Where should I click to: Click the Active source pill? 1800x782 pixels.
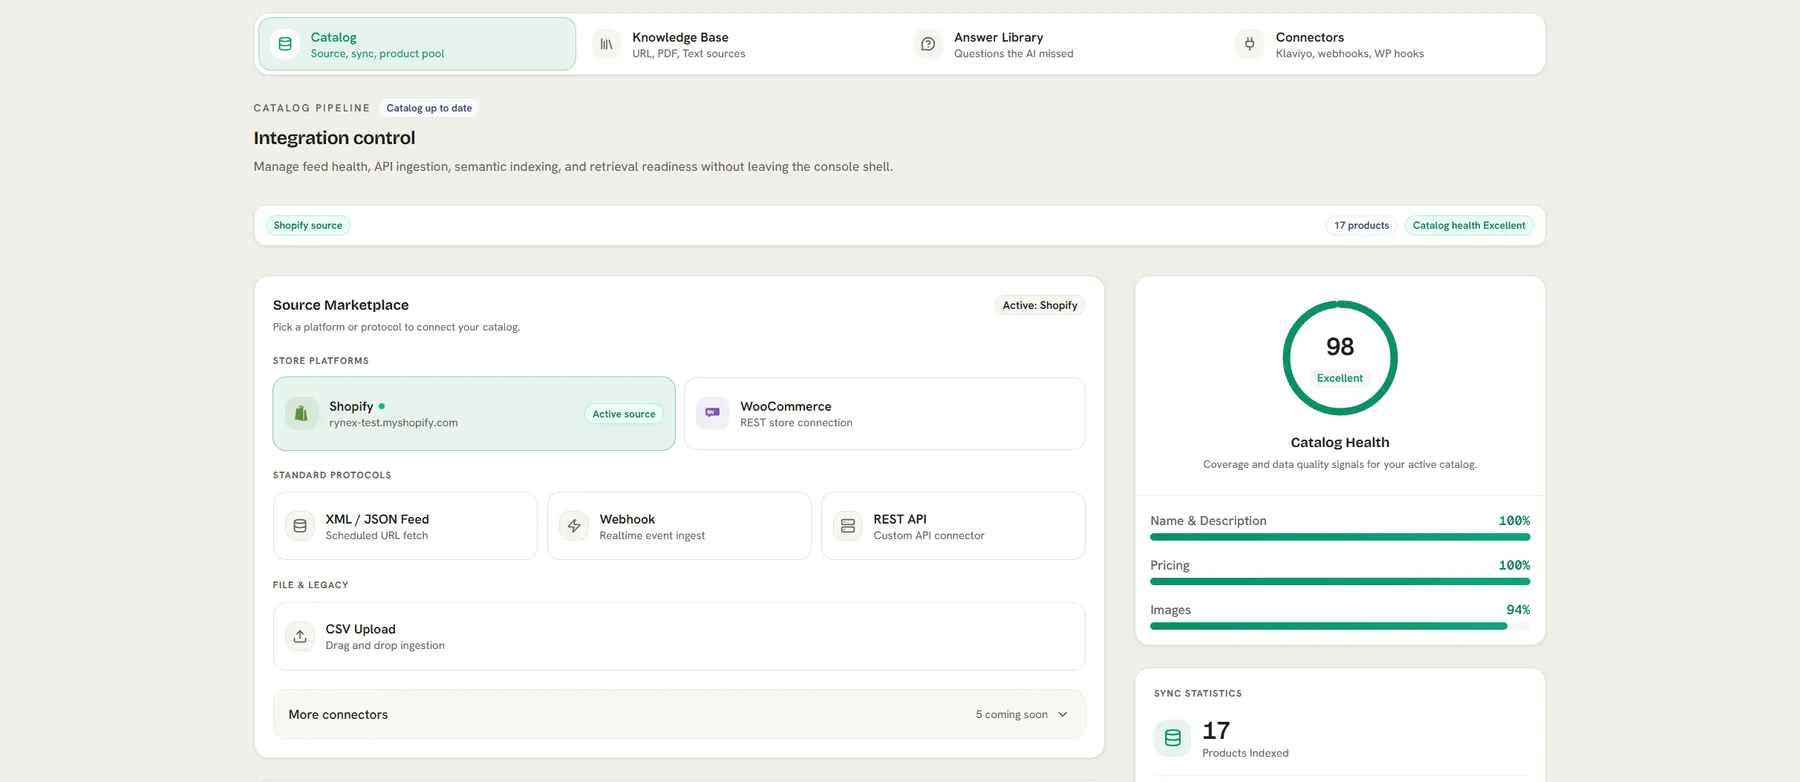[624, 414]
